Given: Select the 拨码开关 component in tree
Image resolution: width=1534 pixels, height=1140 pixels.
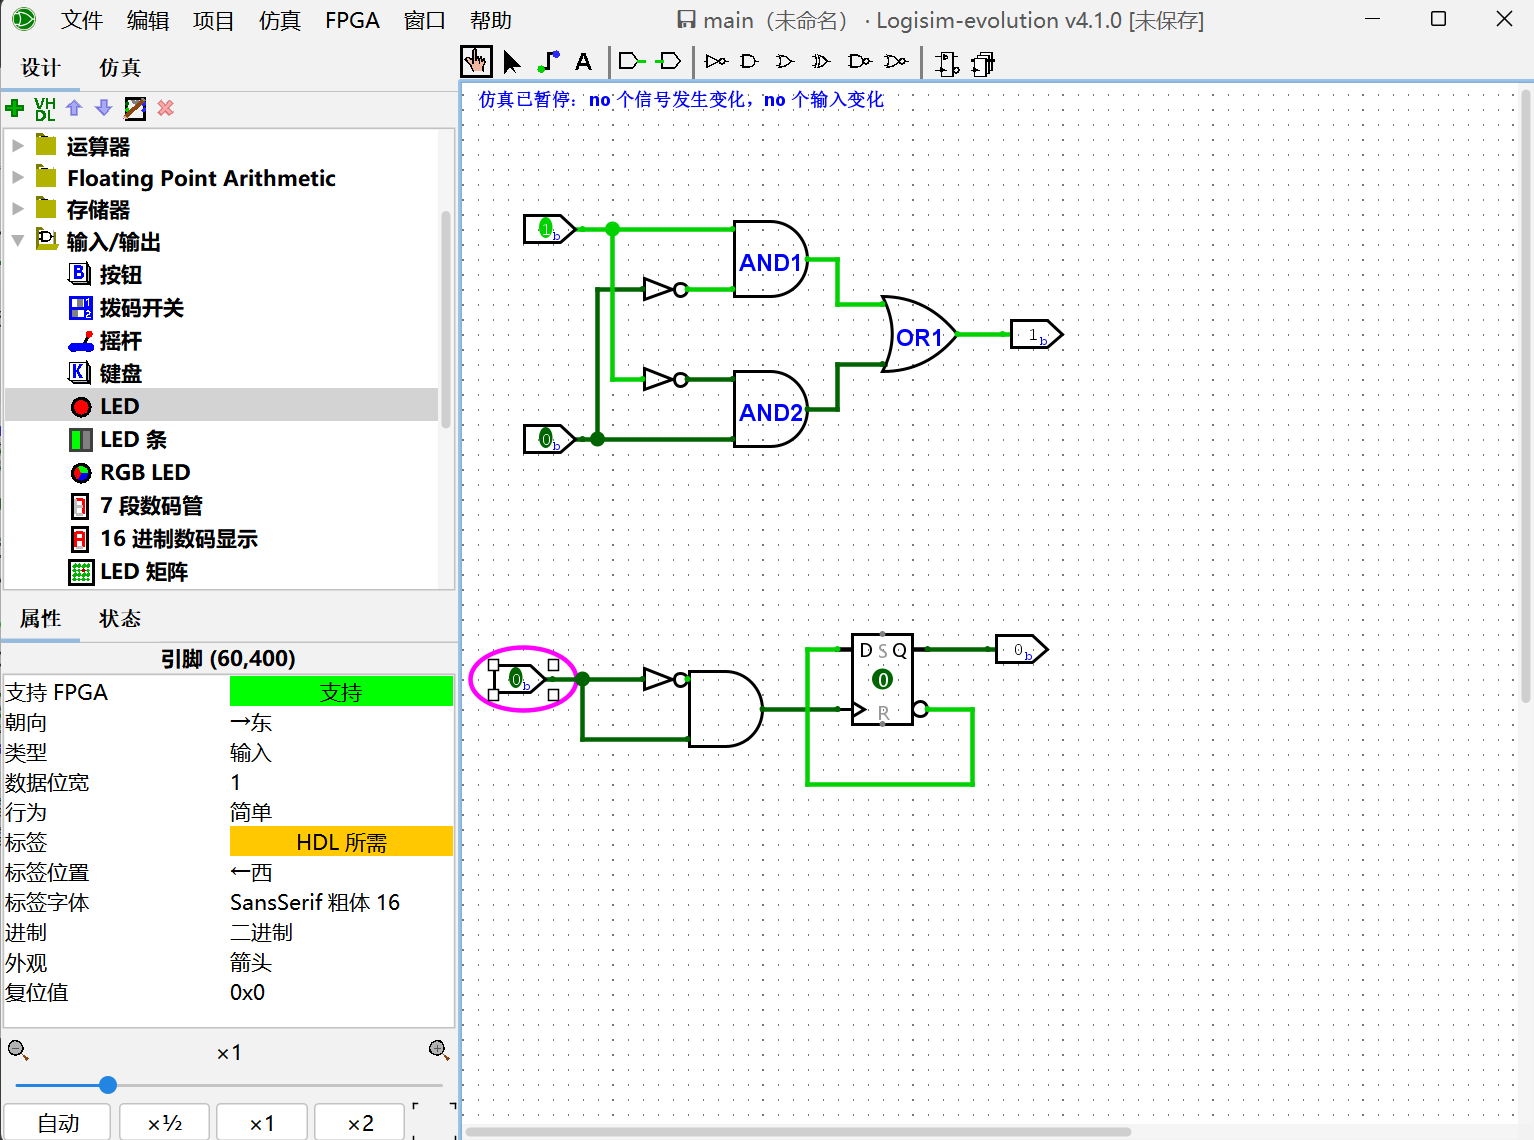Looking at the screenshot, I should click(x=141, y=307).
